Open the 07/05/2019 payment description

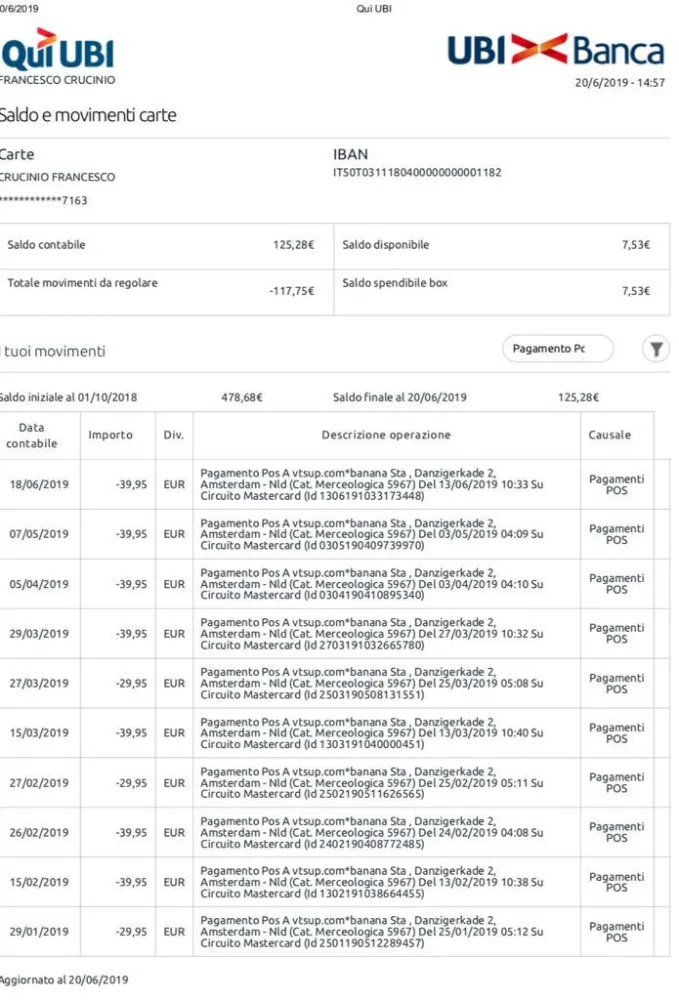tap(372, 534)
